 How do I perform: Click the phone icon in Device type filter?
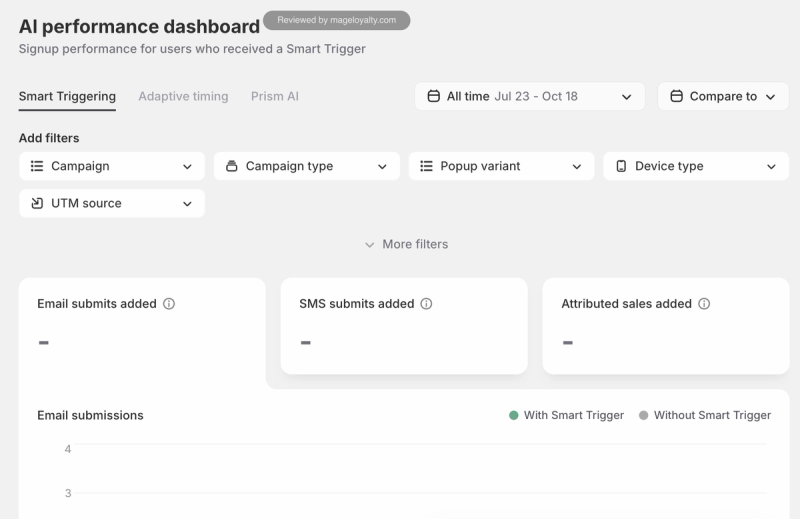pyautogui.click(x=621, y=166)
